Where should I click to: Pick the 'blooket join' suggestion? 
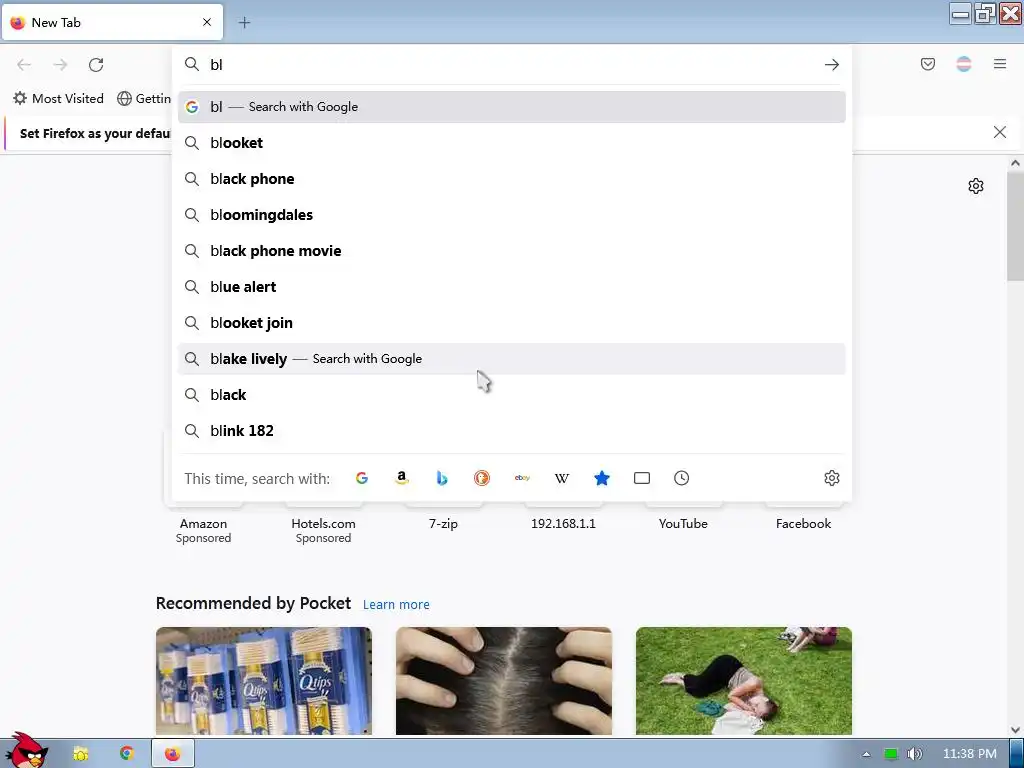[511, 323]
